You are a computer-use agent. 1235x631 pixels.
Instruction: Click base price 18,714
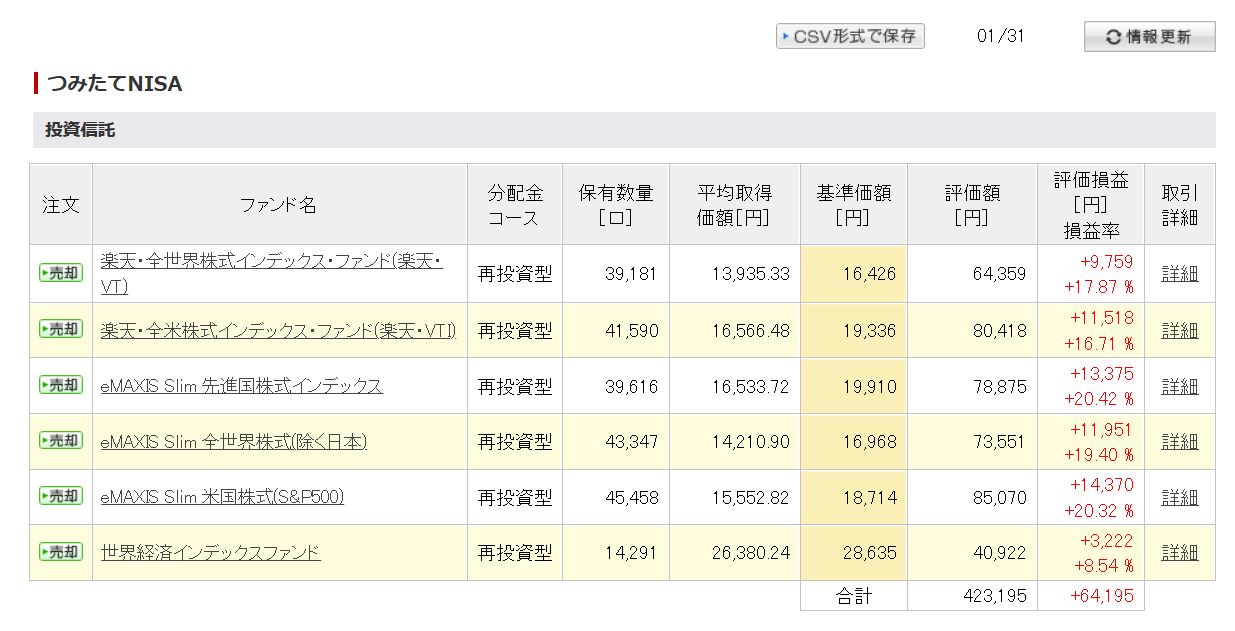coord(870,497)
